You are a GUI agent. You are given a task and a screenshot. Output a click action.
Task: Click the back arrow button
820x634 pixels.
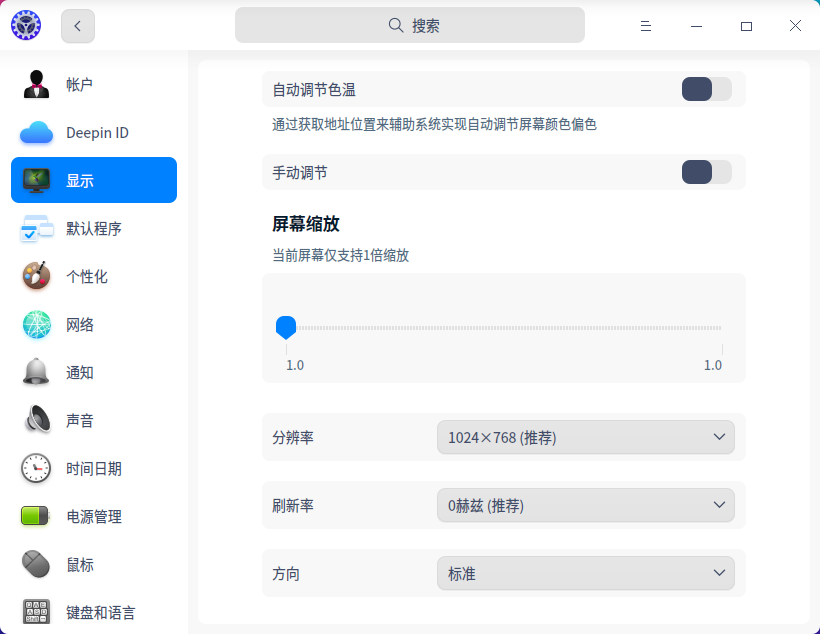click(77, 25)
